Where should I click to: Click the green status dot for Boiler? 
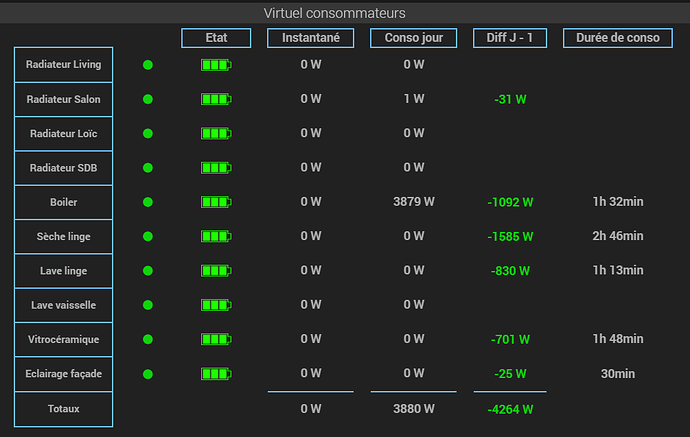click(148, 202)
